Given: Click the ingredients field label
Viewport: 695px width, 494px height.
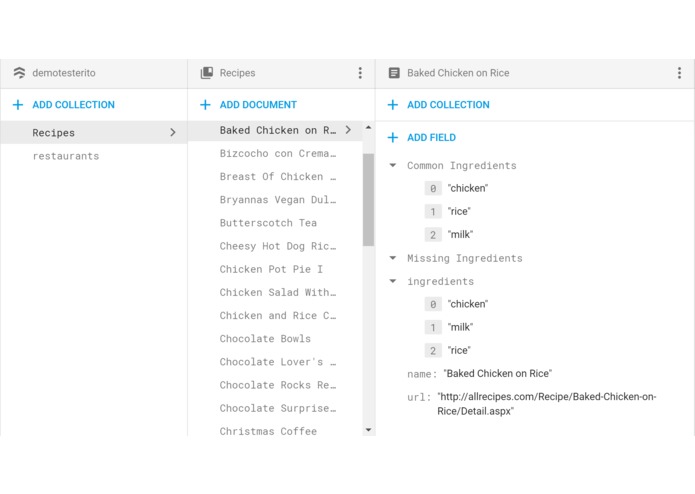Looking at the screenshot, I should point(440,281).
